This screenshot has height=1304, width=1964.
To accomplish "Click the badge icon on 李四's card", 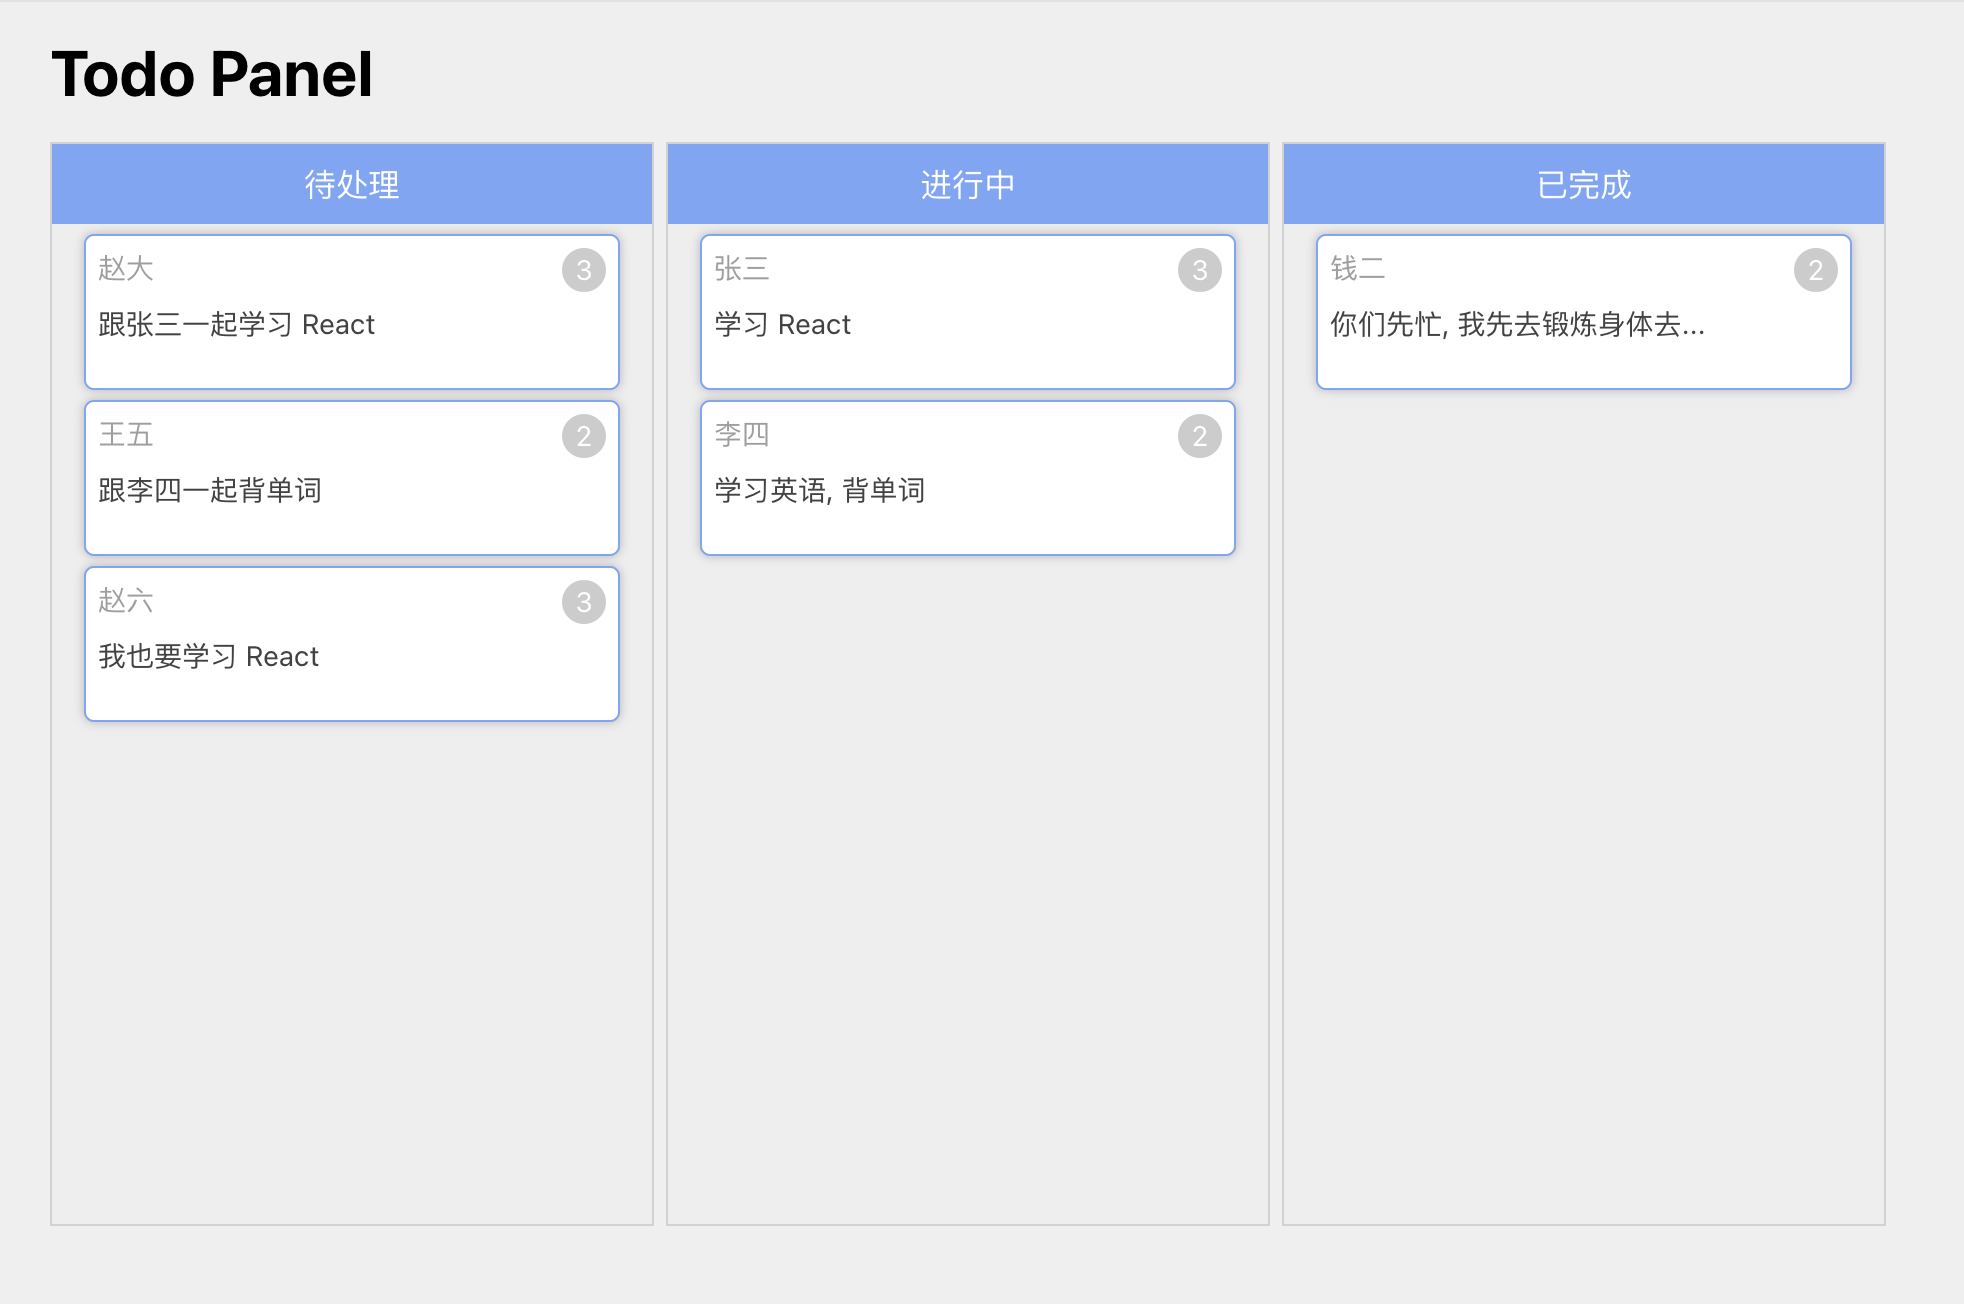I will tap(1200, 432).
